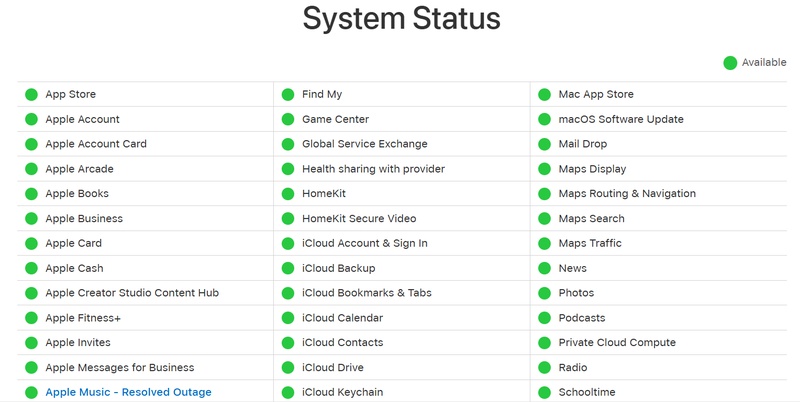800x402 pixels.
Task: Select the System Status heading
Action: coord(402,18)
